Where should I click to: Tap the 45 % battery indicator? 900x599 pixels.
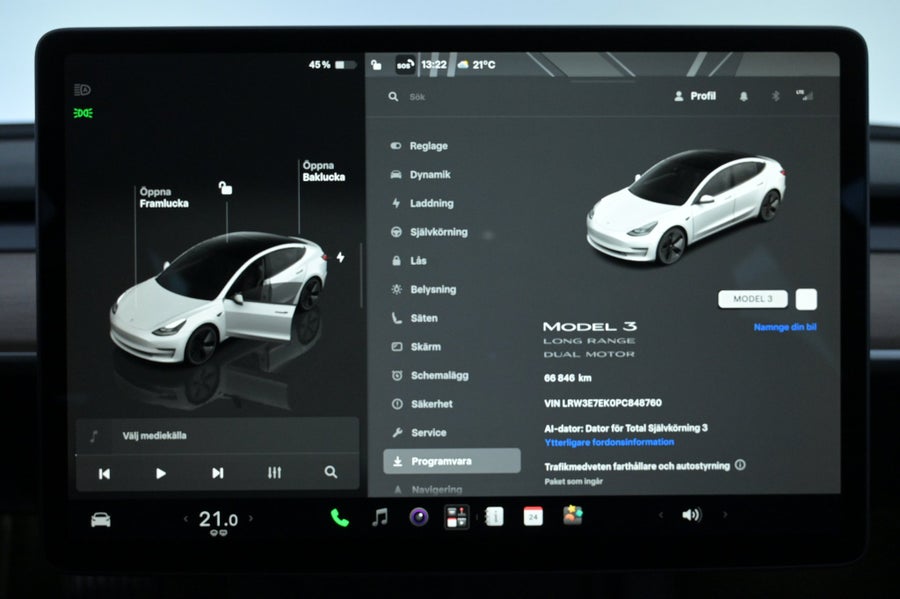point(332,65)
